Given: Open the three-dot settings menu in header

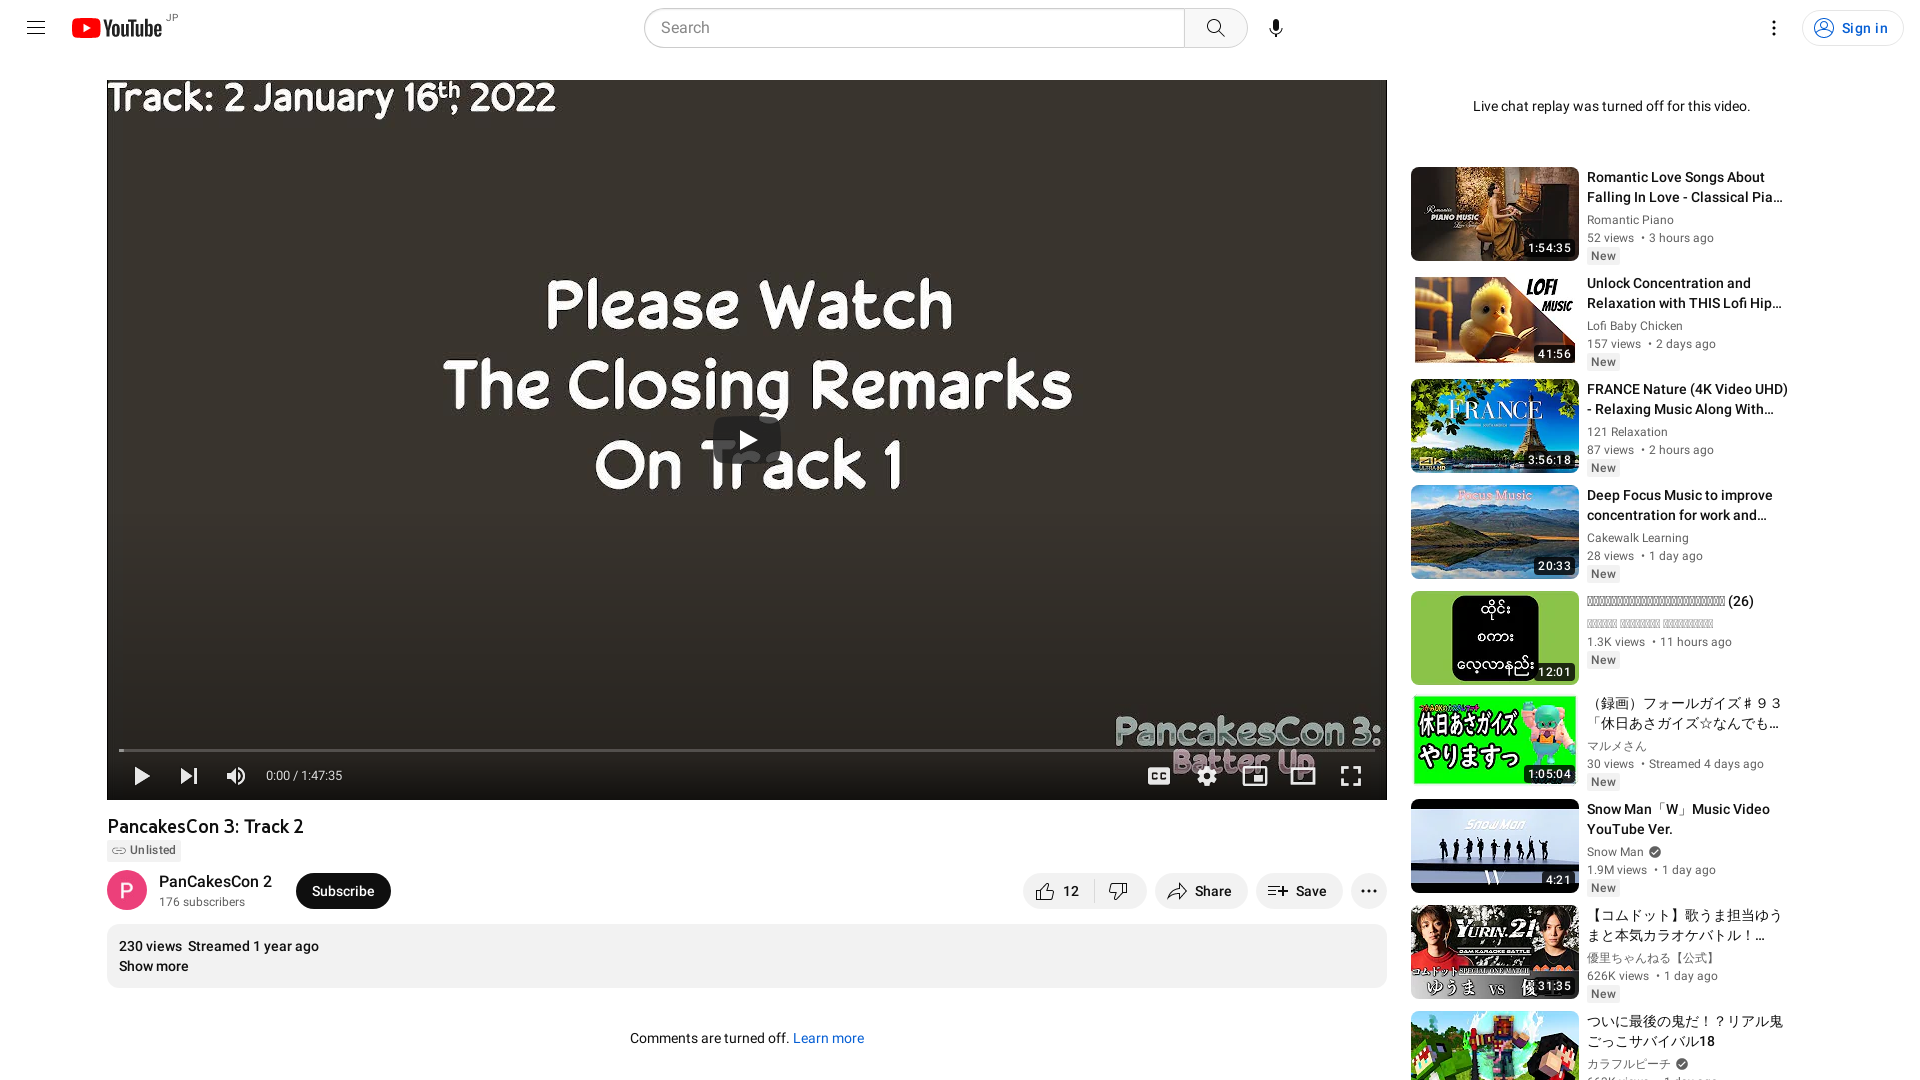Looking at the screenshot, I should [x=1774, y=28].
